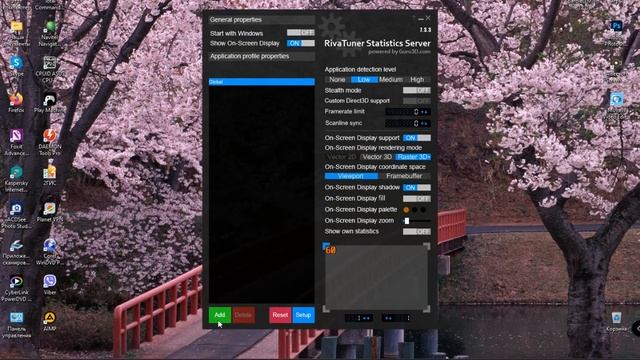Open Viber from the desktop
The height and width of the screenshot is (360, 640).
point(50,282)
